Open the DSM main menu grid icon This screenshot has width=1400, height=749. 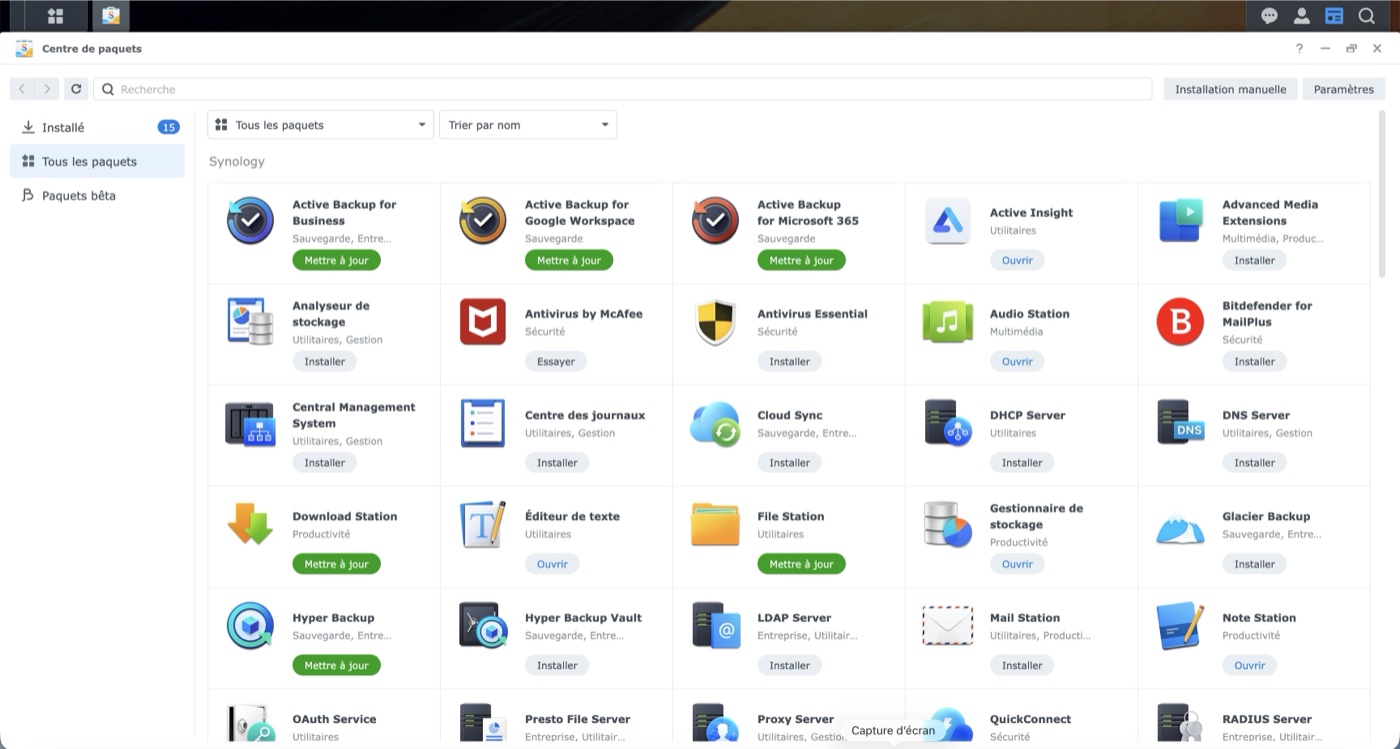coord(55,16)
